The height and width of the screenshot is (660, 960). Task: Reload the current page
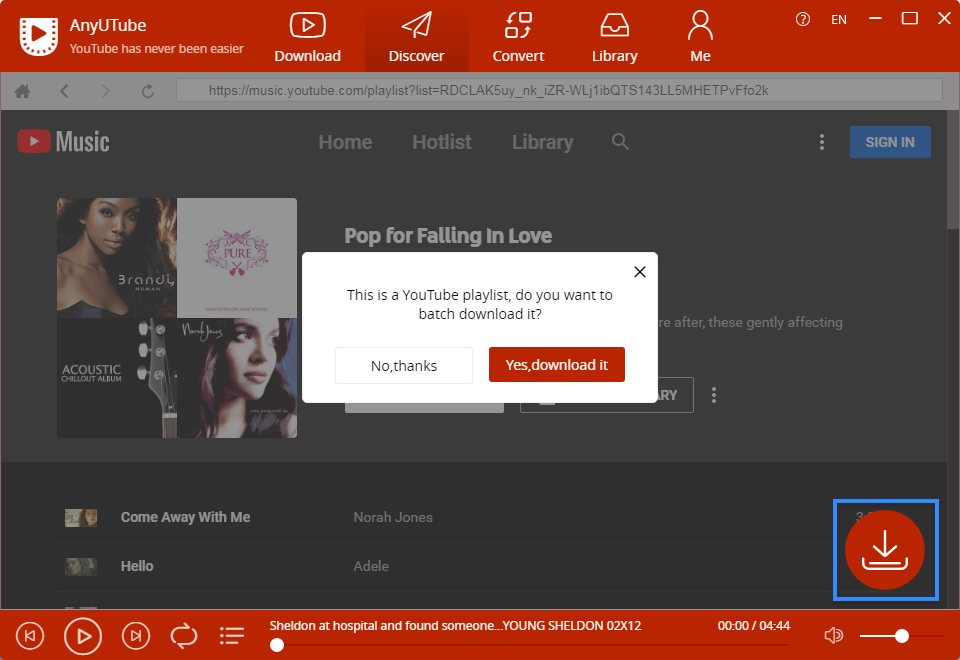coord(148,91)
